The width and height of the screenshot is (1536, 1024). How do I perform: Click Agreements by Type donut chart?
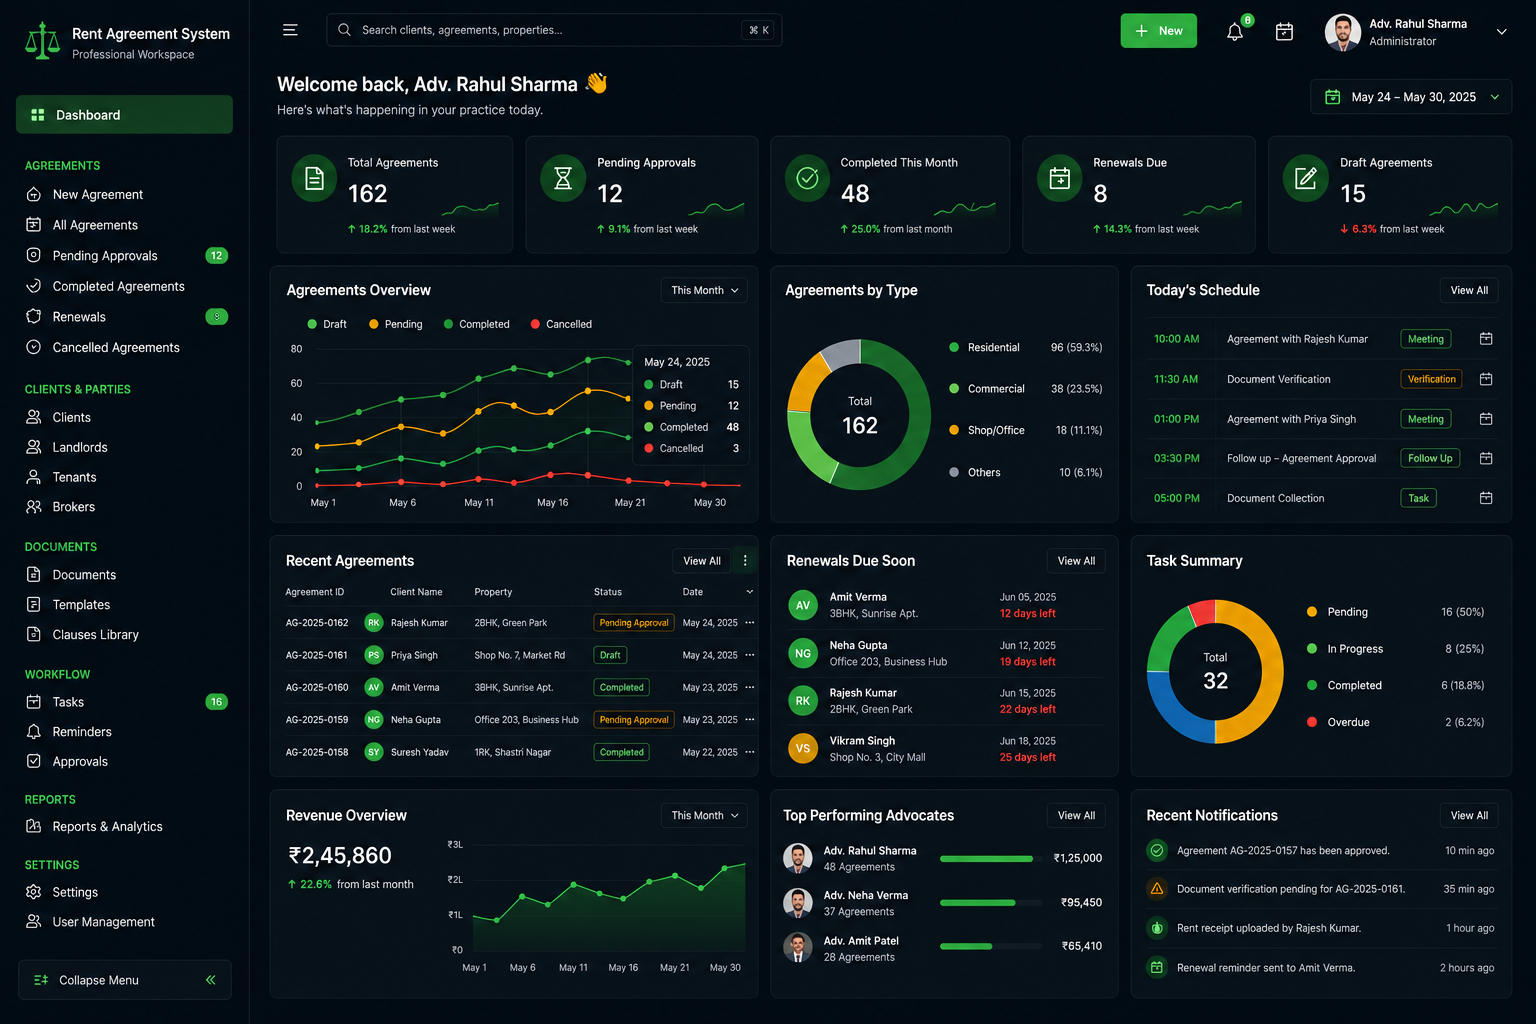[x=860, y=415]
